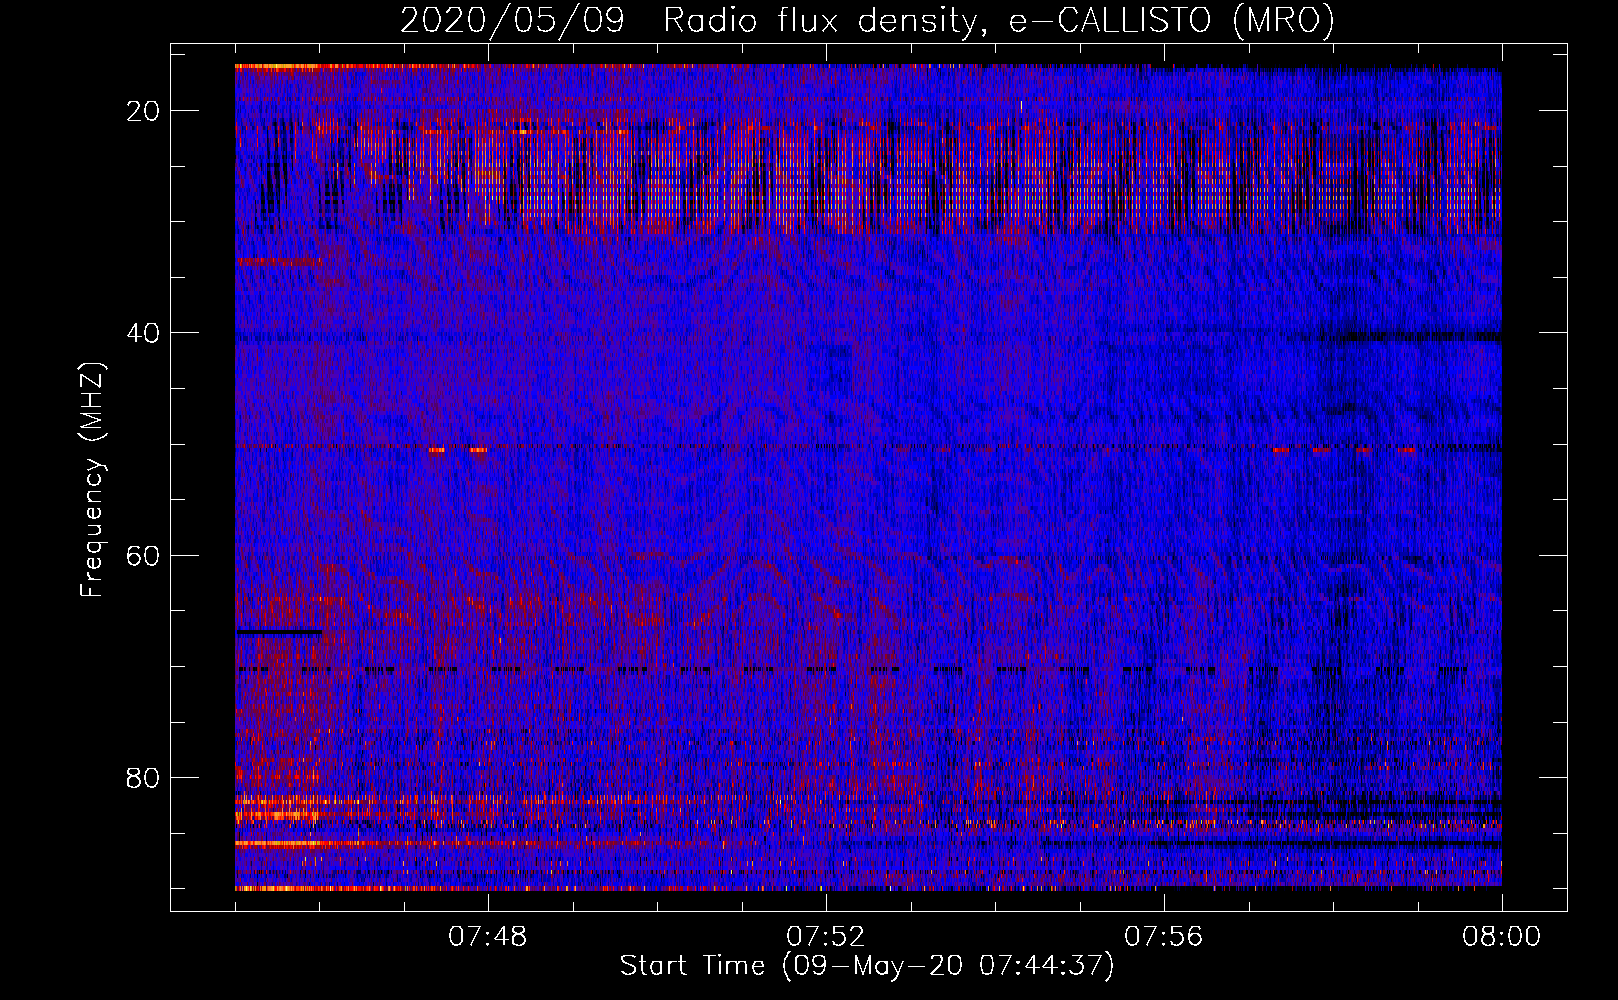Image resolution: width=1618 pixels, height=1000 pixels.
Task: Click the 08:00 time tick label
Action: click(1501, 937)
